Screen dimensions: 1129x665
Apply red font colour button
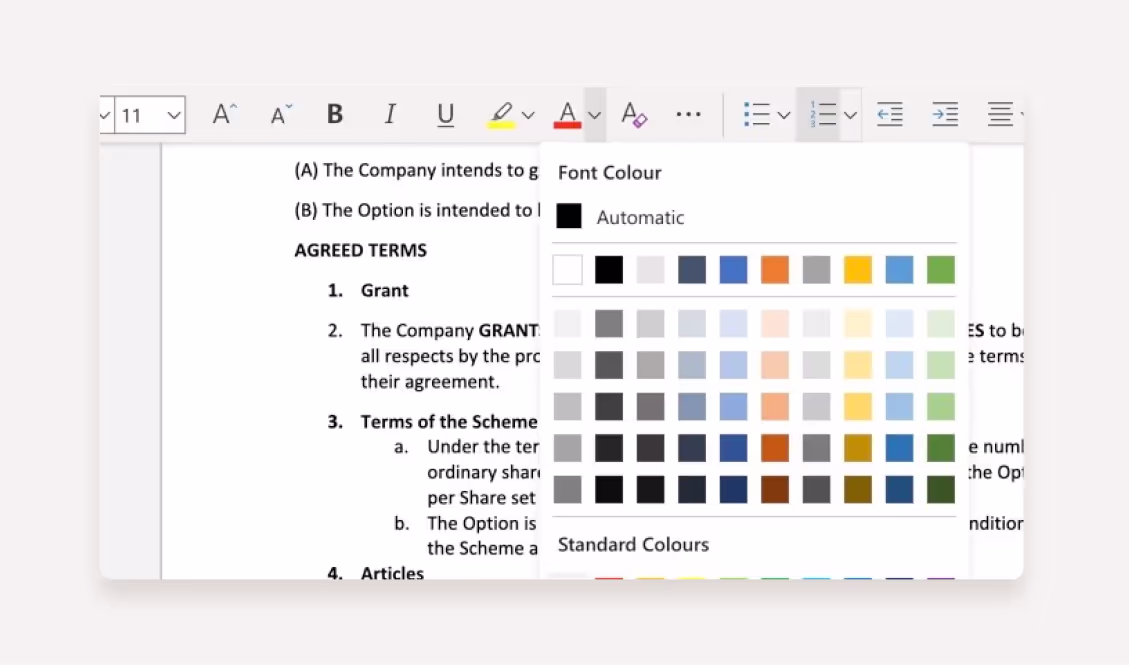(x=567, y=115)
